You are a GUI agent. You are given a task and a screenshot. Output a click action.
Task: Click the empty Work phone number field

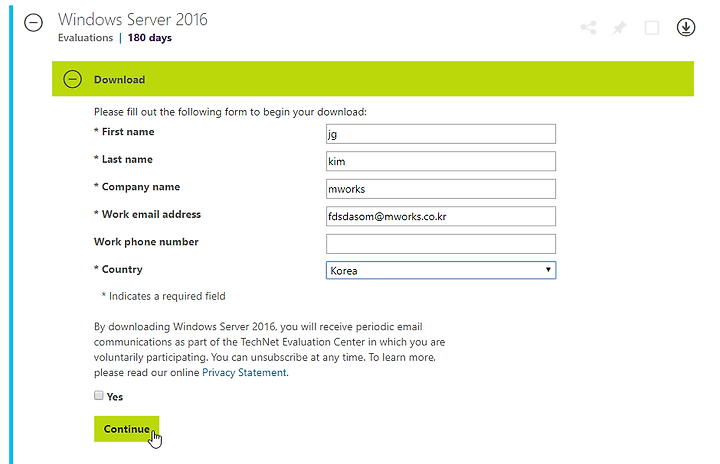tap(441, 244)
